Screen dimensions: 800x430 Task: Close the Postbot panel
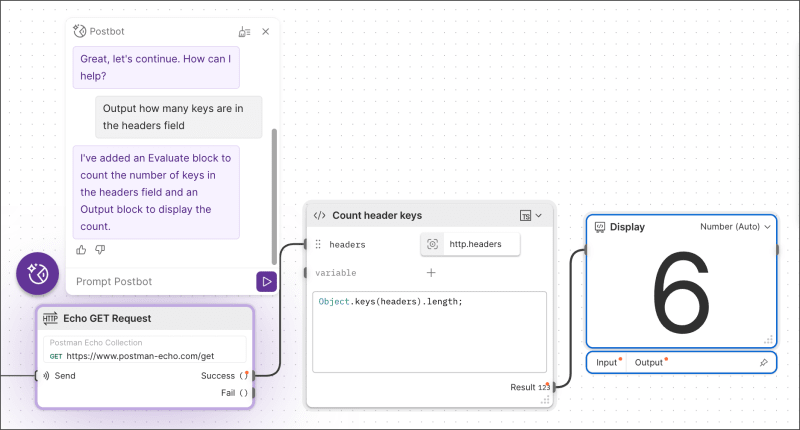pyautogui.click(x=265, y=32)
